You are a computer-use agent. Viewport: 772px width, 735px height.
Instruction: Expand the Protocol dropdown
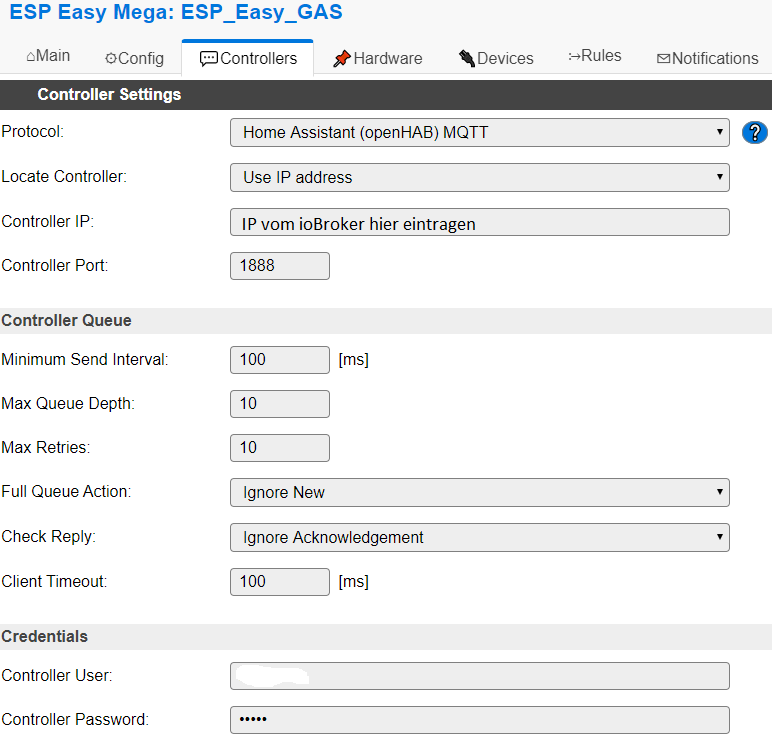click(x=479, y=132)
